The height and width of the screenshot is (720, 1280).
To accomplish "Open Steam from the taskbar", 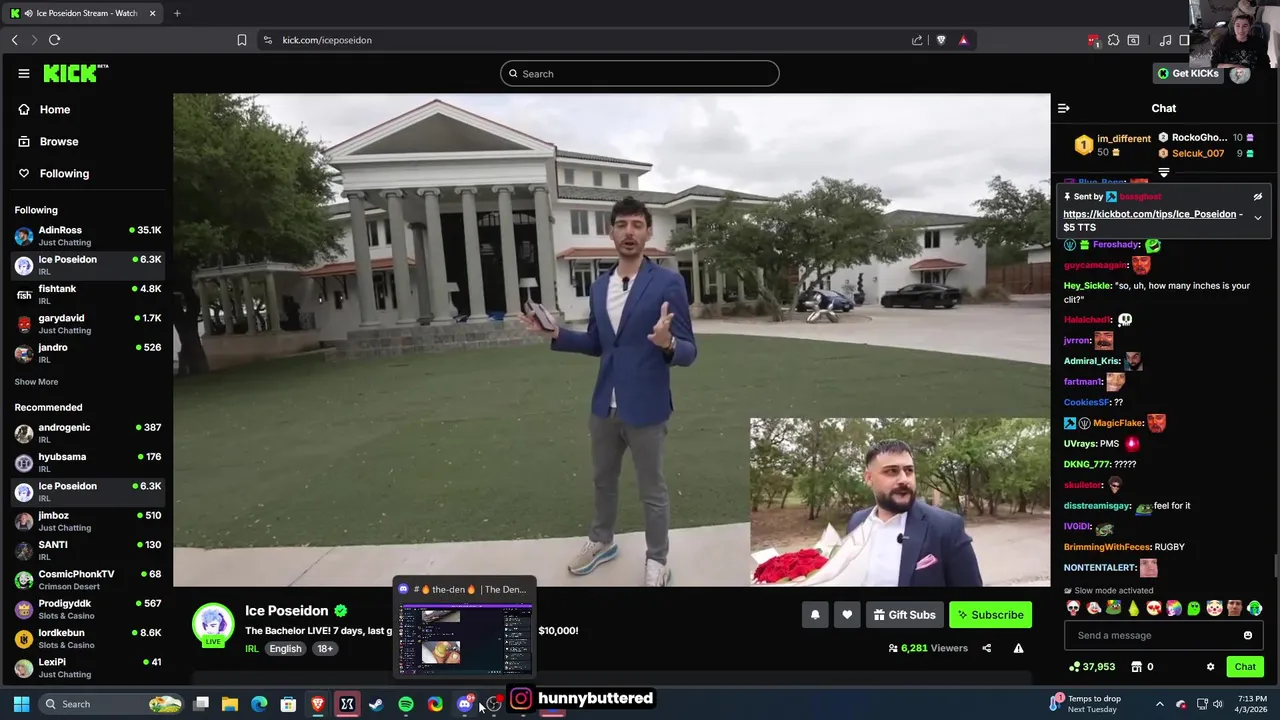I will pyautogui.click(x=376, y=704).
